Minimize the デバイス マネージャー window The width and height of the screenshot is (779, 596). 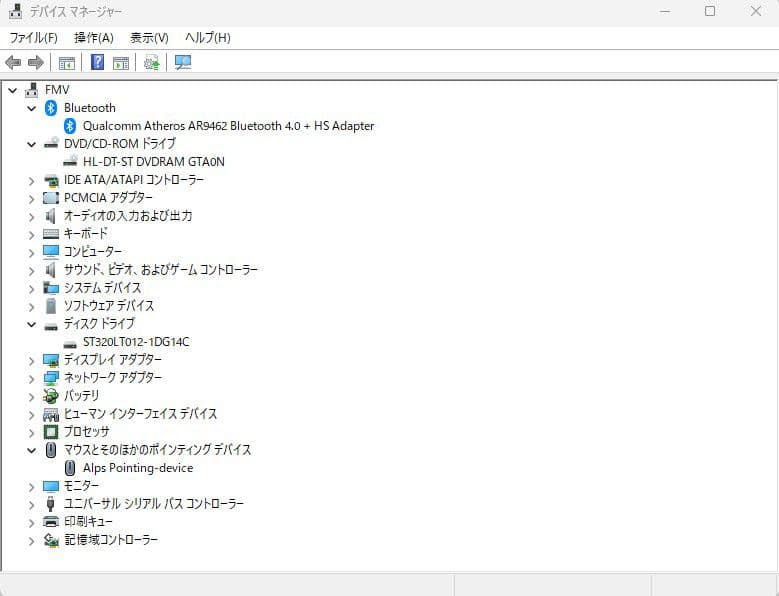[x=665, y=11]
